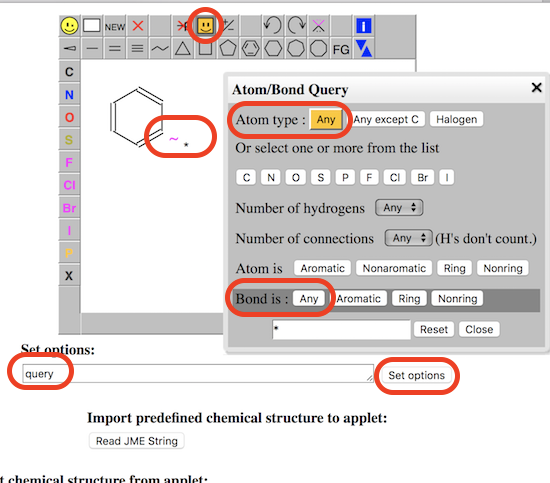The width and height of the screenshot is (550, 483).
Task: Select the plain hexagon ring tool
Action: [273, 48]
